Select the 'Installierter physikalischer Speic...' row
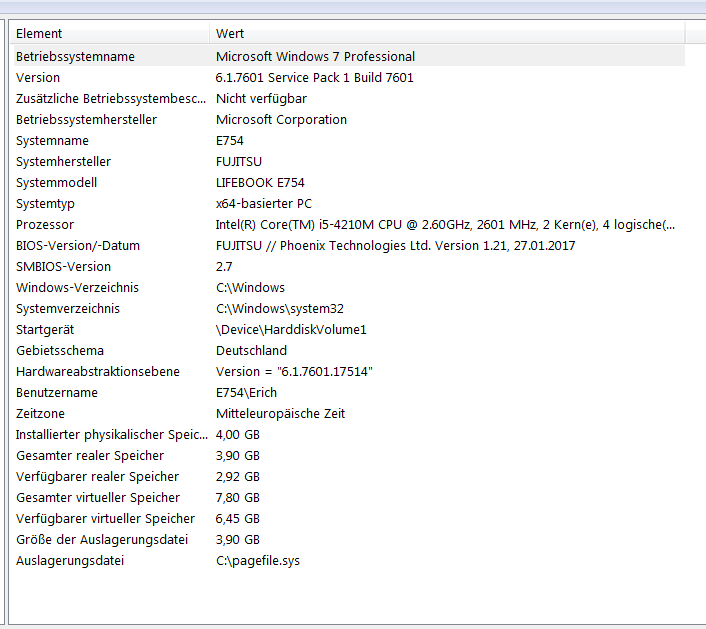The height and width of the screenshot is (629, 706). [x=349, y=435]
